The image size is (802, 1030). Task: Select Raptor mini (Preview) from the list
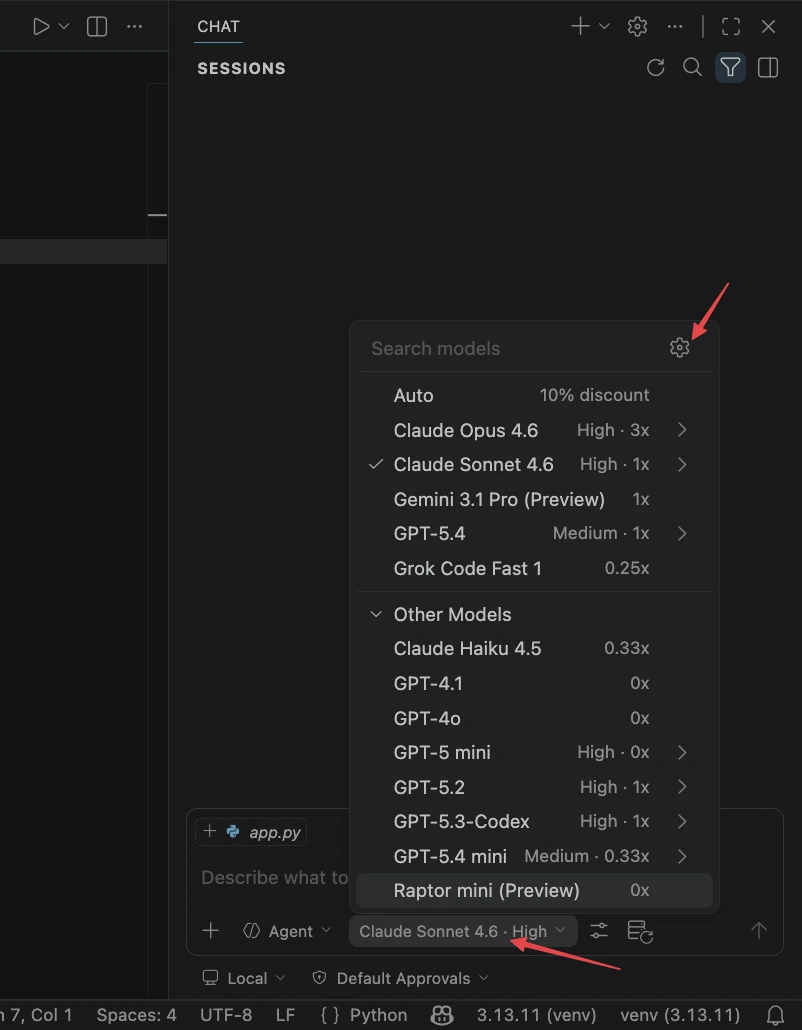point(486,890)
